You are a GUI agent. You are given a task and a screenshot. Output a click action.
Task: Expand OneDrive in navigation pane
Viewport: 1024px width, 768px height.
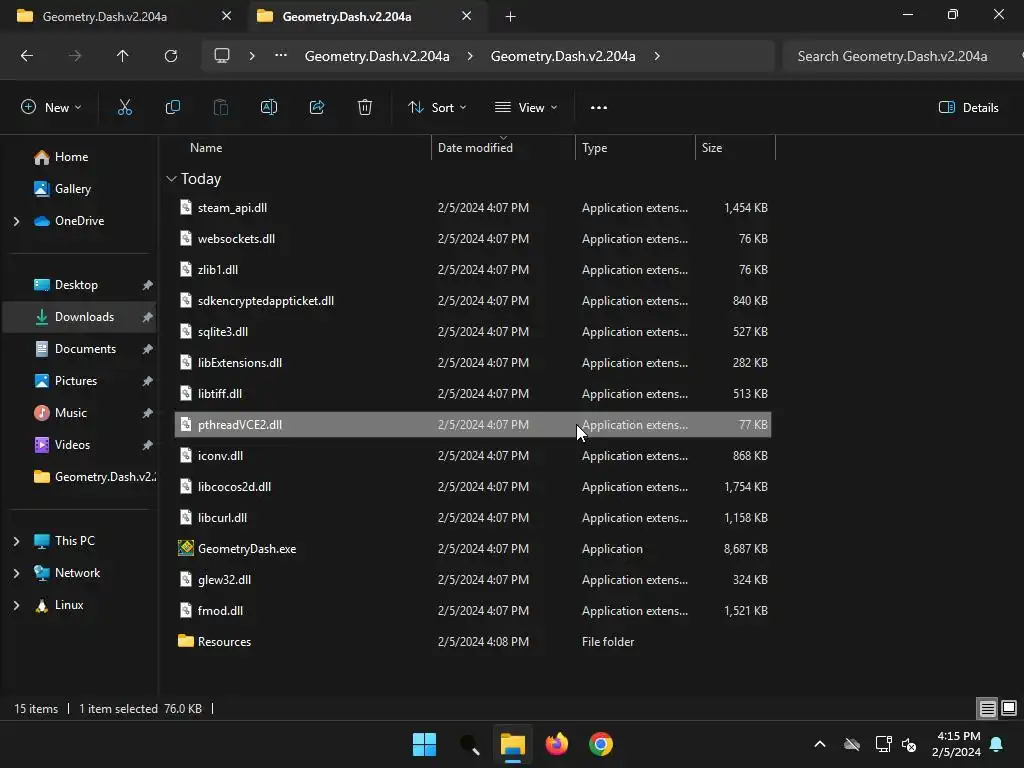click(x=16, y=221)
